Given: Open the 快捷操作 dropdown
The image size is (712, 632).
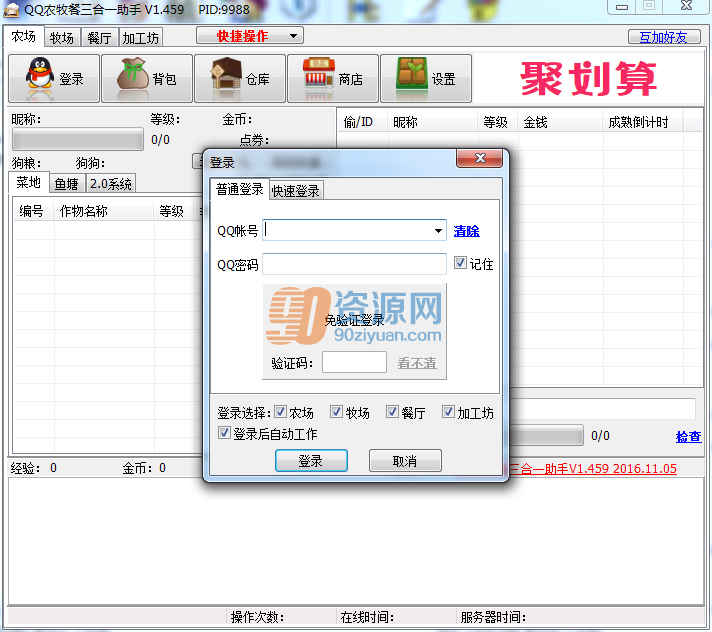Looking at the screenshot, I should click(x=250, y=36).
